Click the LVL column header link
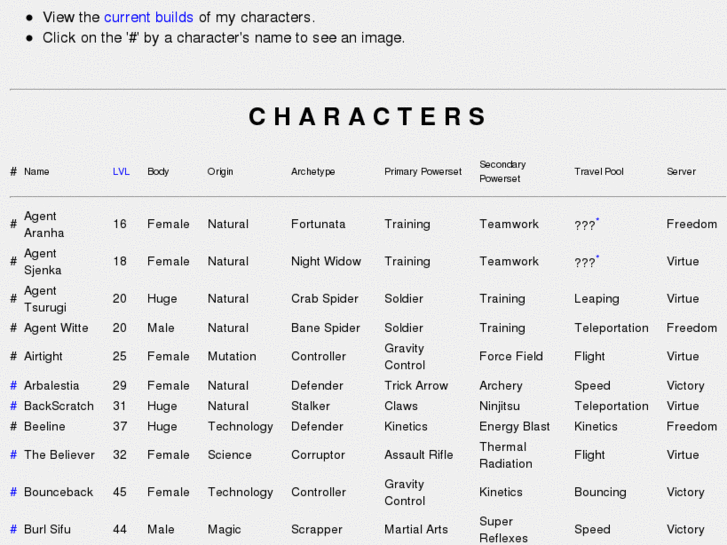The image size is (727, 545). click(x=121, y=172)
